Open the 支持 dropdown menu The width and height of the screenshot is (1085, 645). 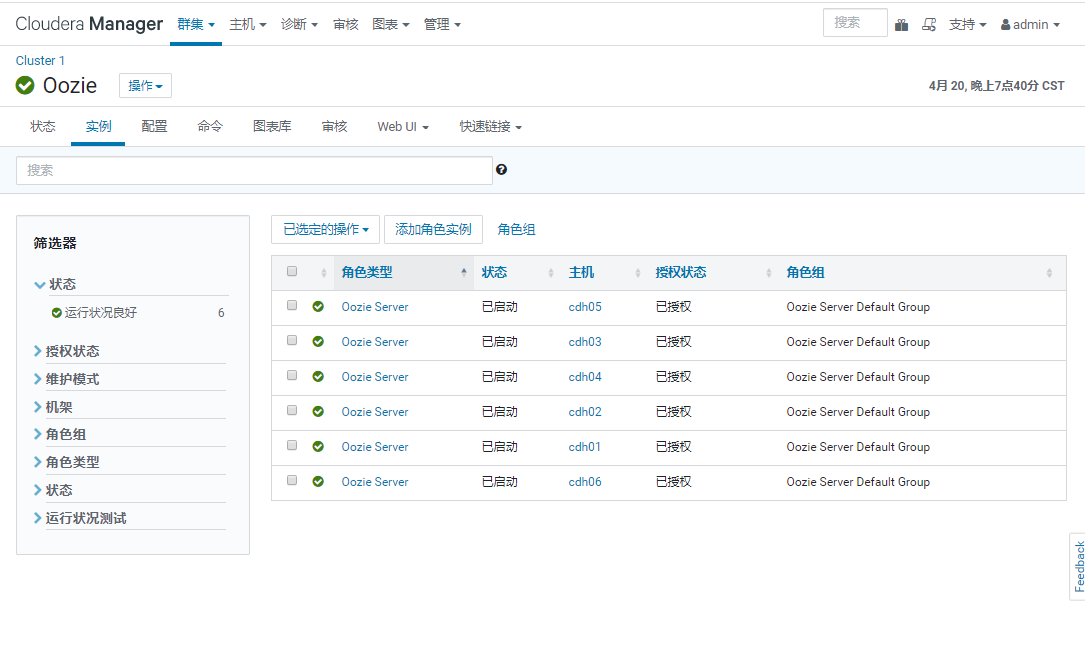coord(967,25)
